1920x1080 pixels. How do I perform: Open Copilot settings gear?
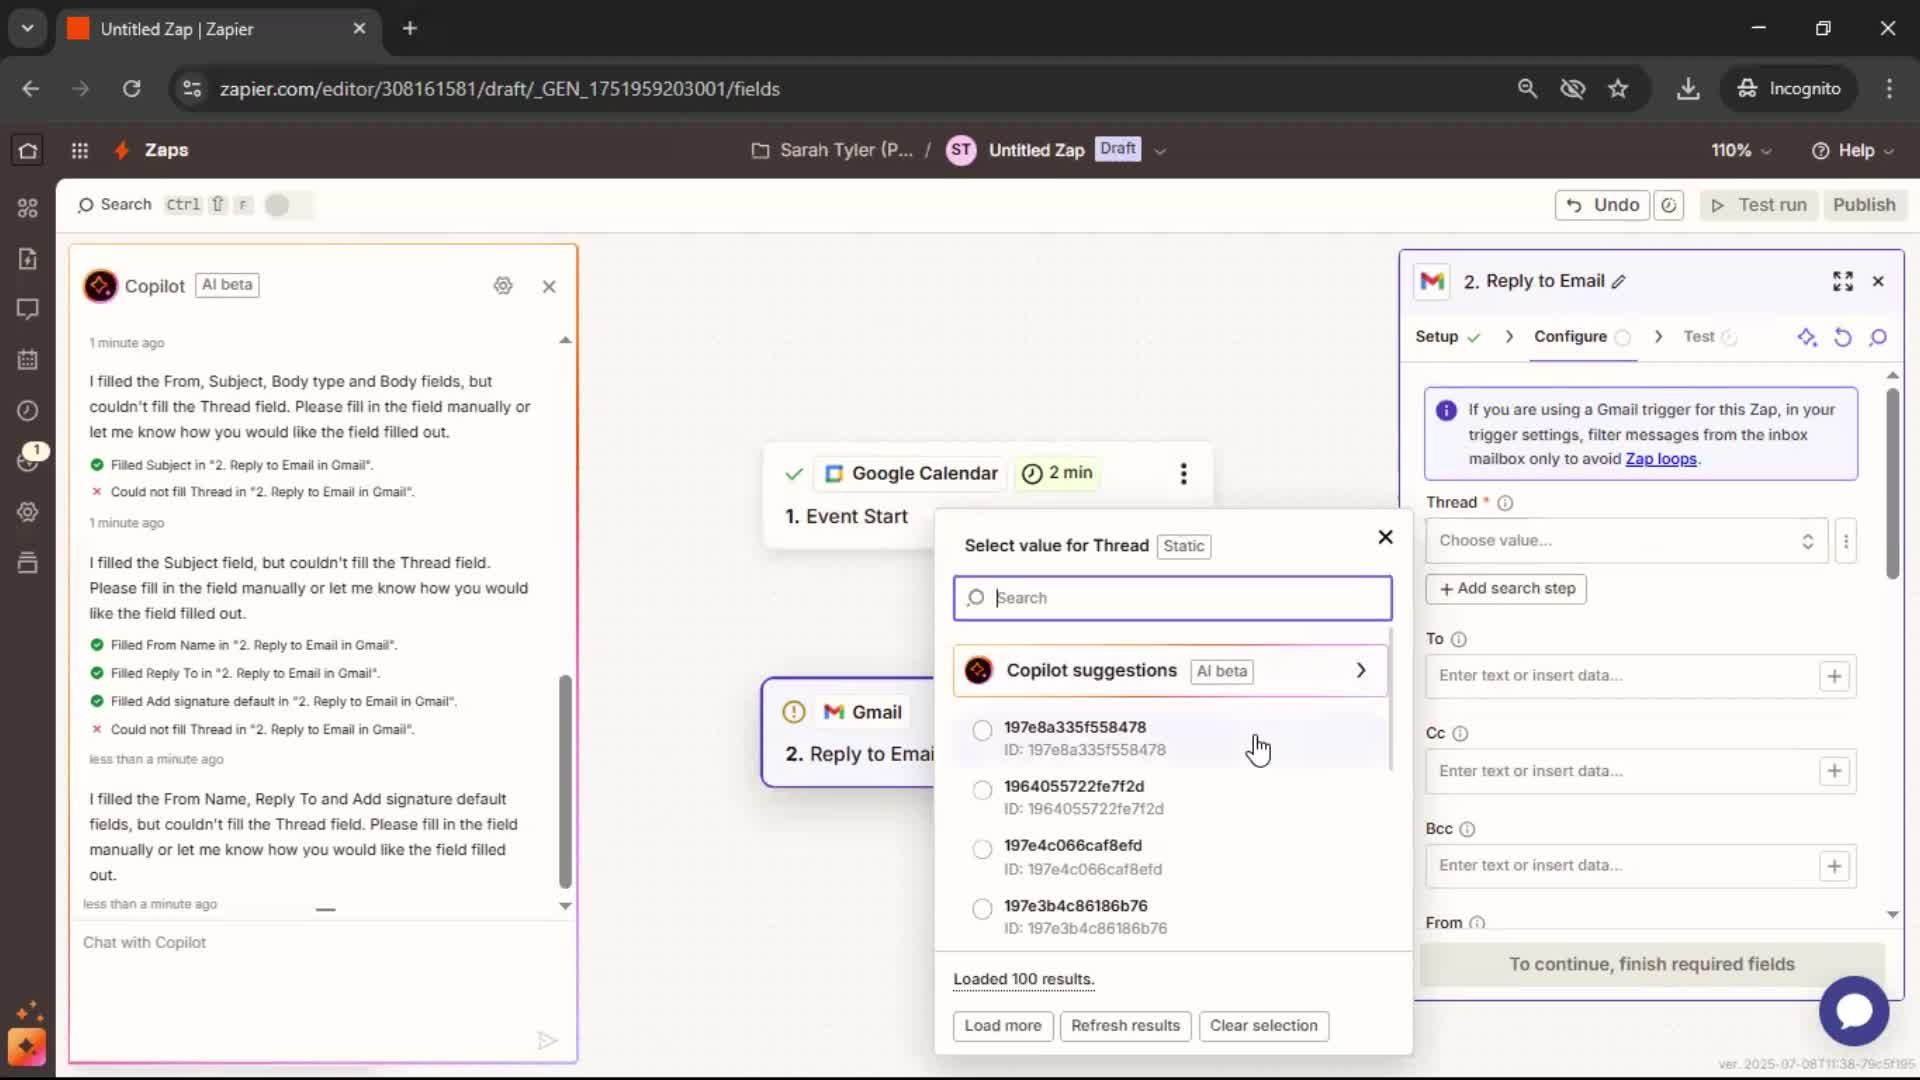(x=503, y=286)
